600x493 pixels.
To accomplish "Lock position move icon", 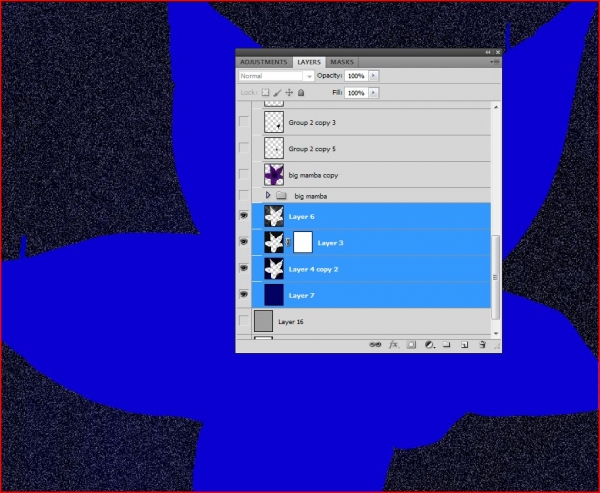I will 289,93.
